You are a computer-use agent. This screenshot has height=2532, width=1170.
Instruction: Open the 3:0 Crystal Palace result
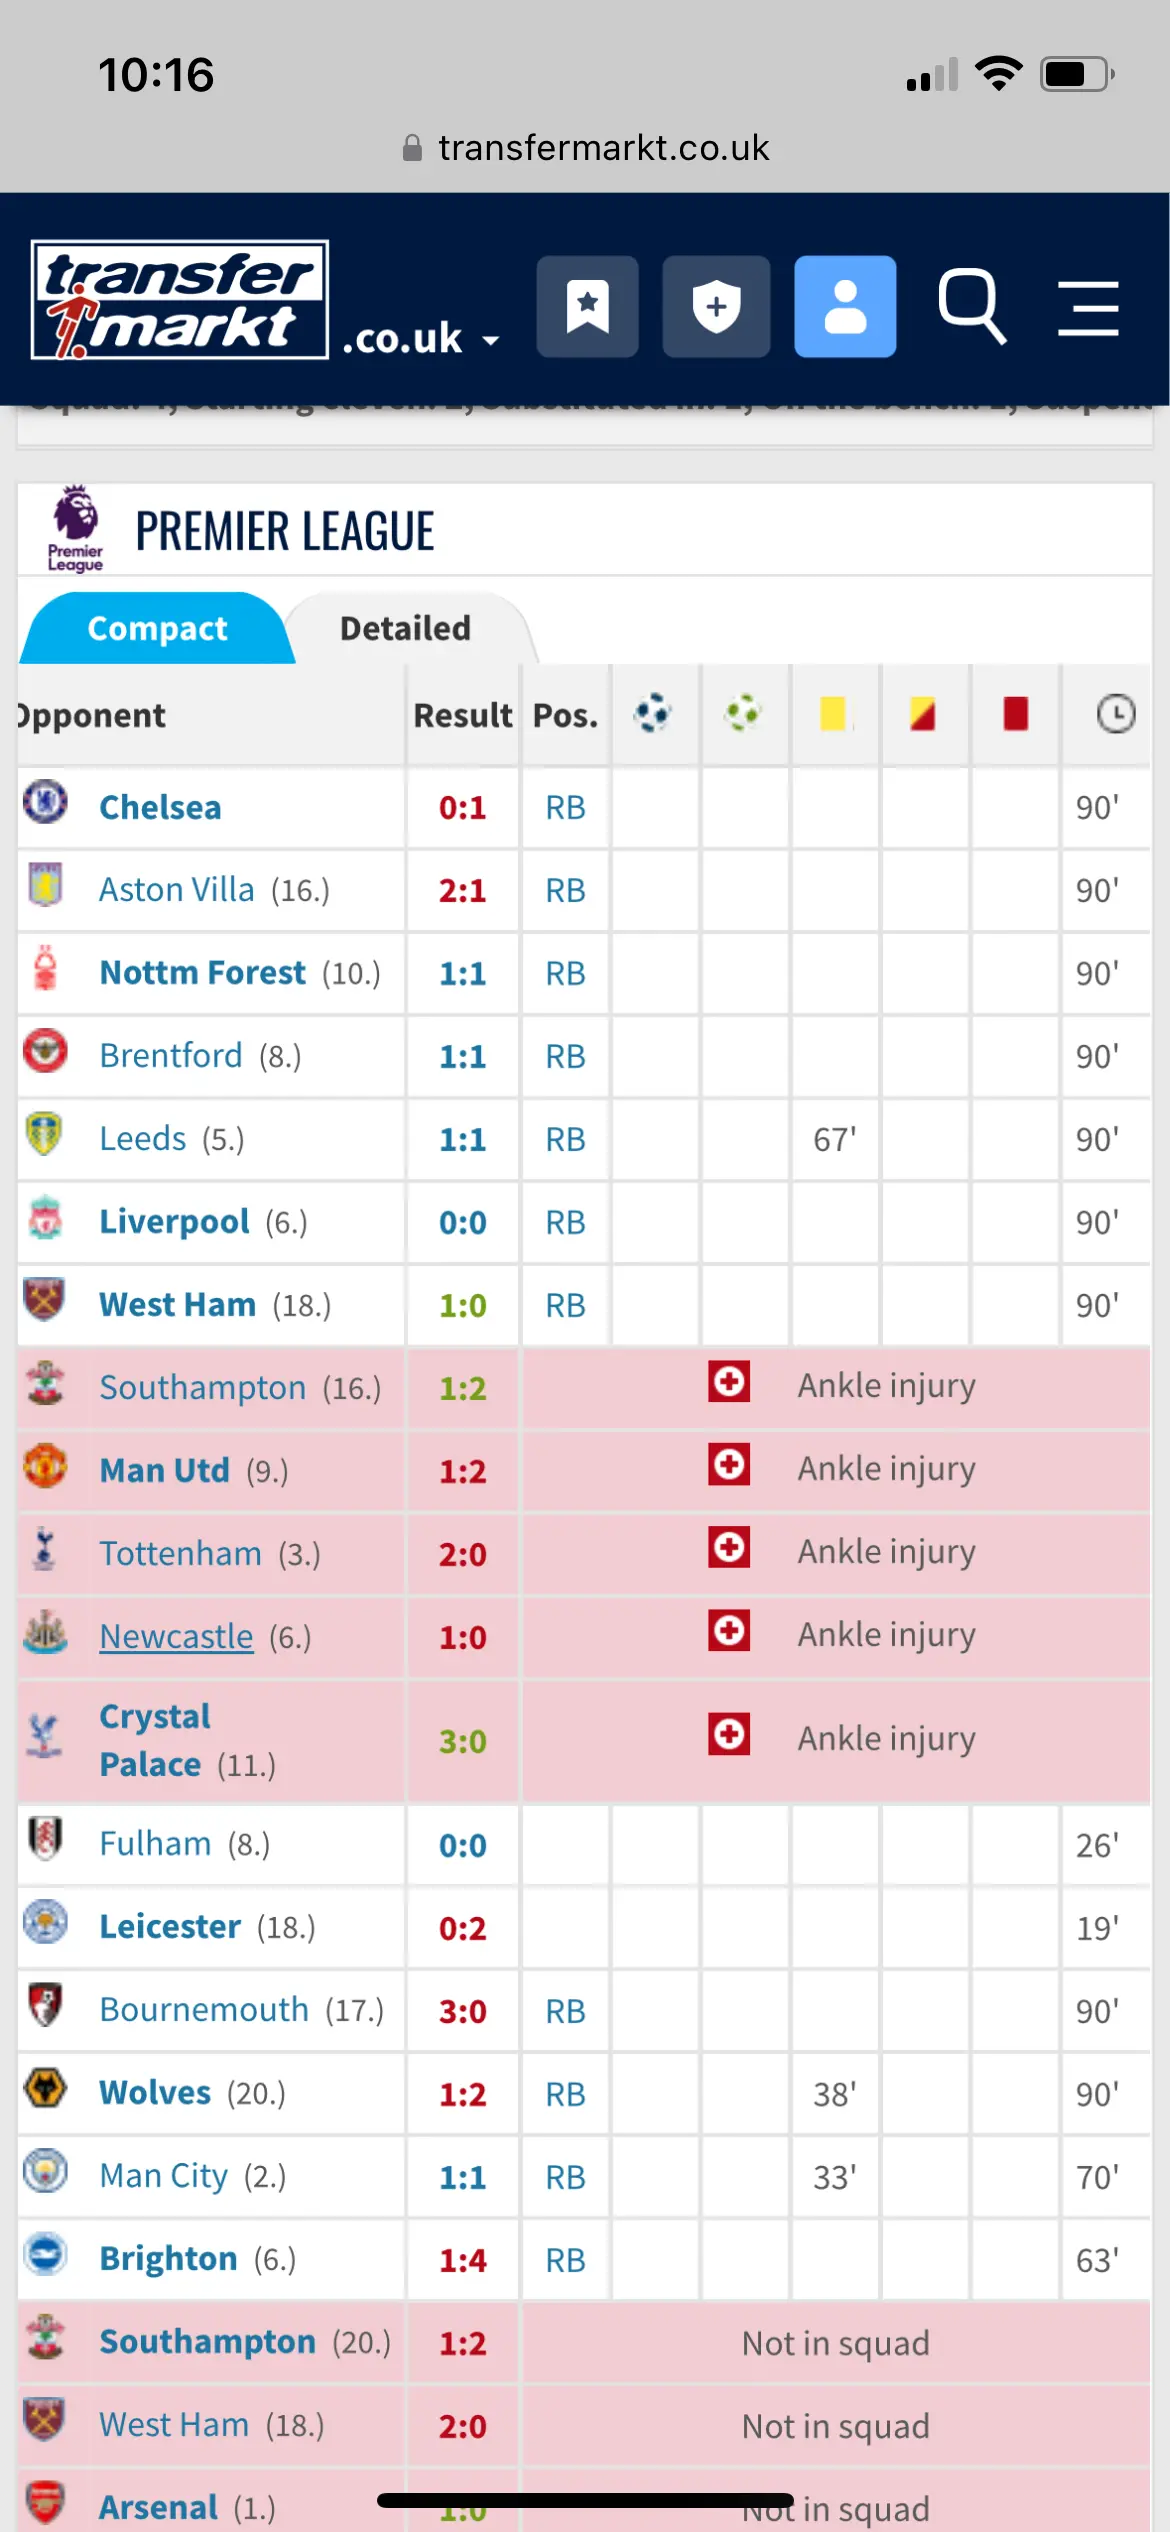point(462,1742)
